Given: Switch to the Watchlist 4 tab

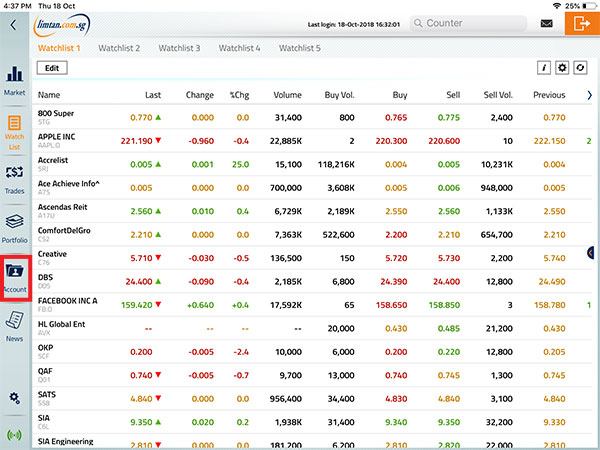Looking at the screenshot, I should [x=240, y=48].
